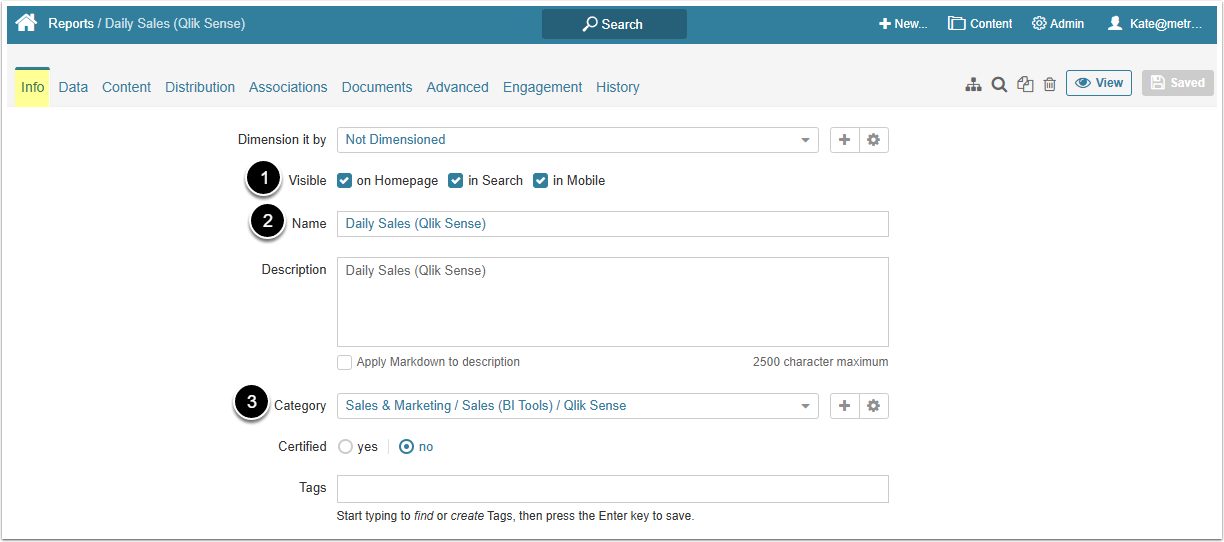Open the Category dropdown list

coord(577,406)
